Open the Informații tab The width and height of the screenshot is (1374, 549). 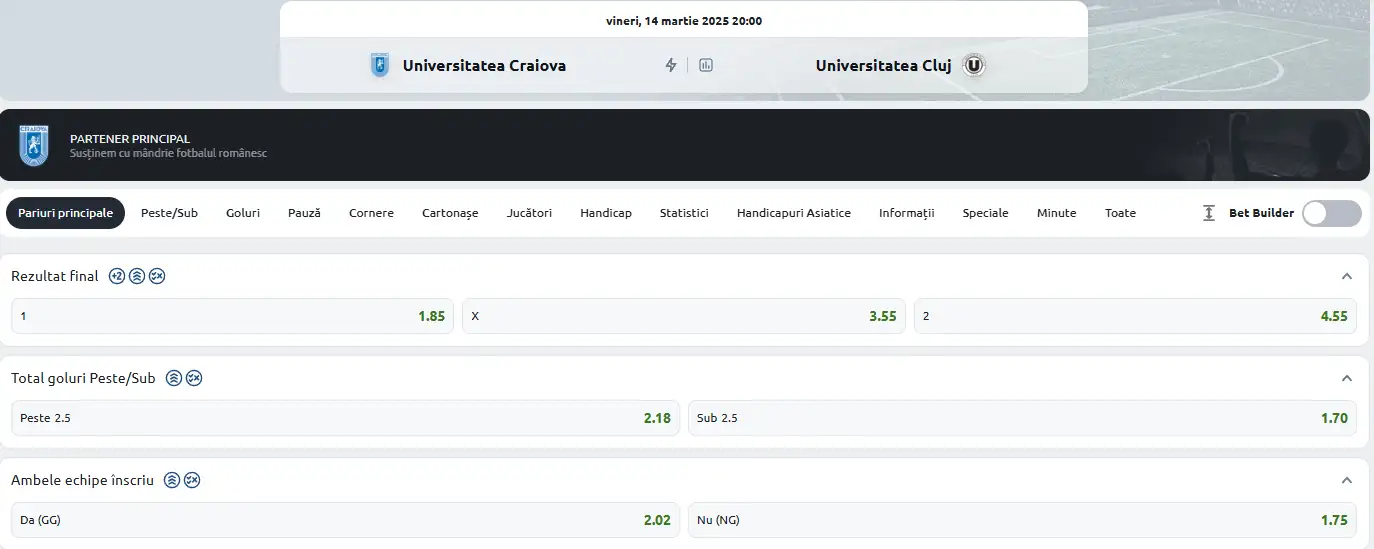[907, 213]
